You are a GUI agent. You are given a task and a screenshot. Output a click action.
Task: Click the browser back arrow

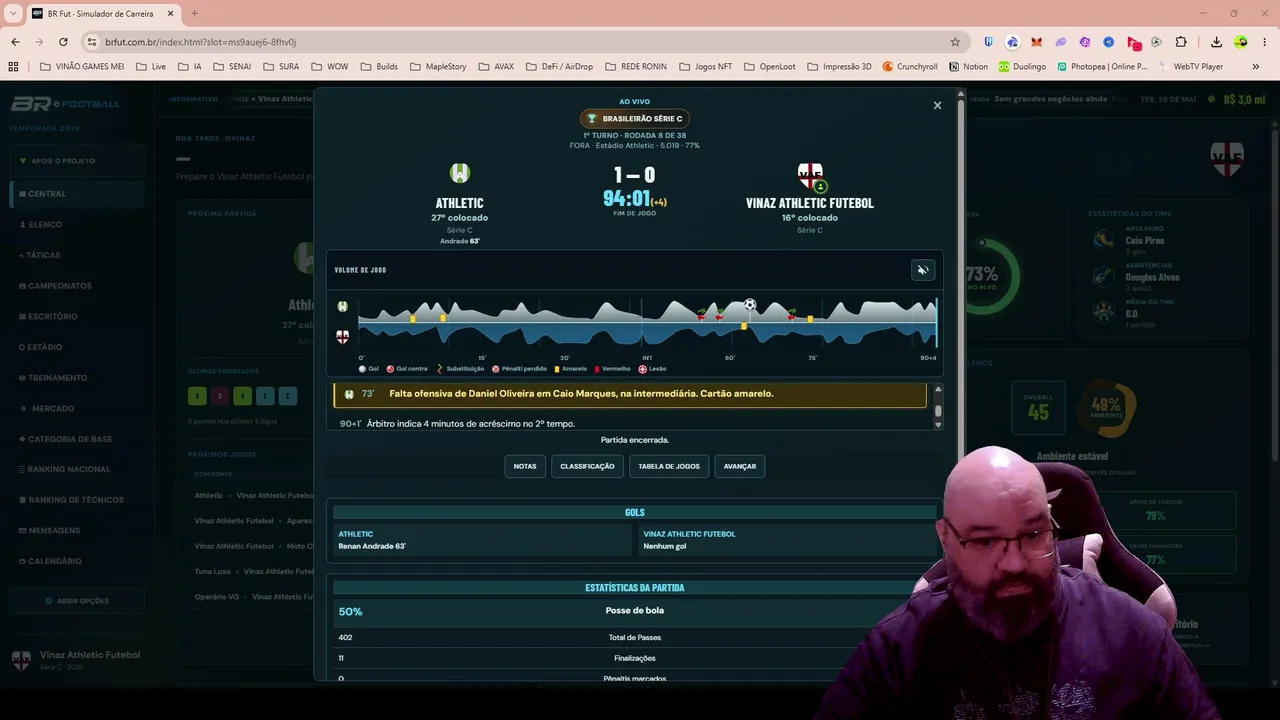click(15, 42)
